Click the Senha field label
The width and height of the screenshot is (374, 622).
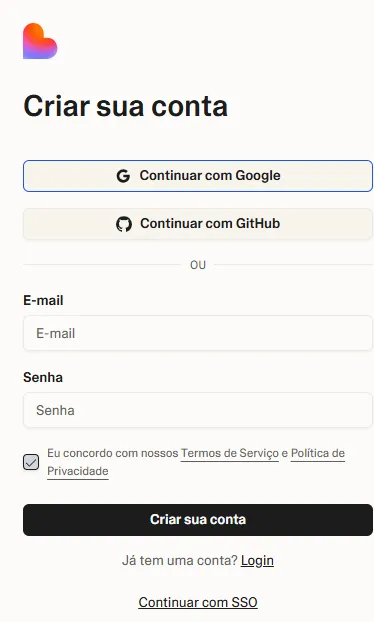43,377
